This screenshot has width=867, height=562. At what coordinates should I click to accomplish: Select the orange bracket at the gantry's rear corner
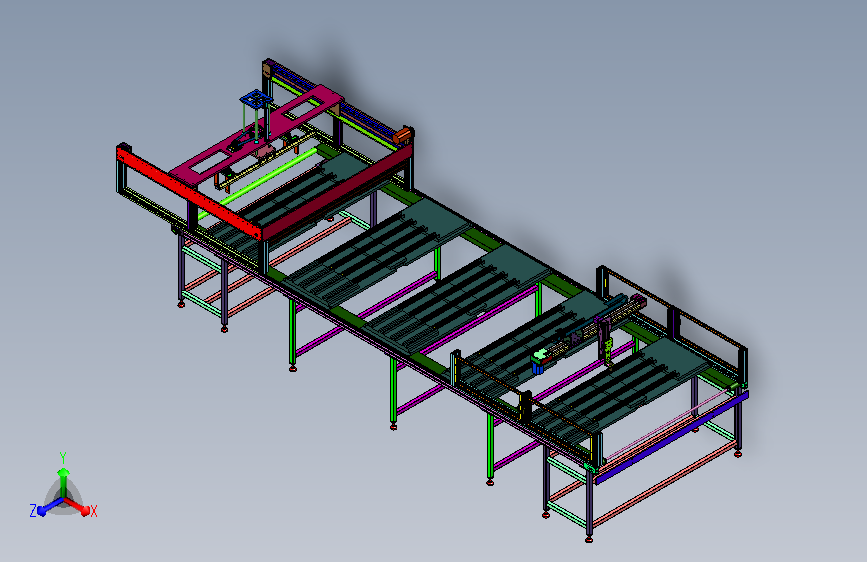coord(403,135)
